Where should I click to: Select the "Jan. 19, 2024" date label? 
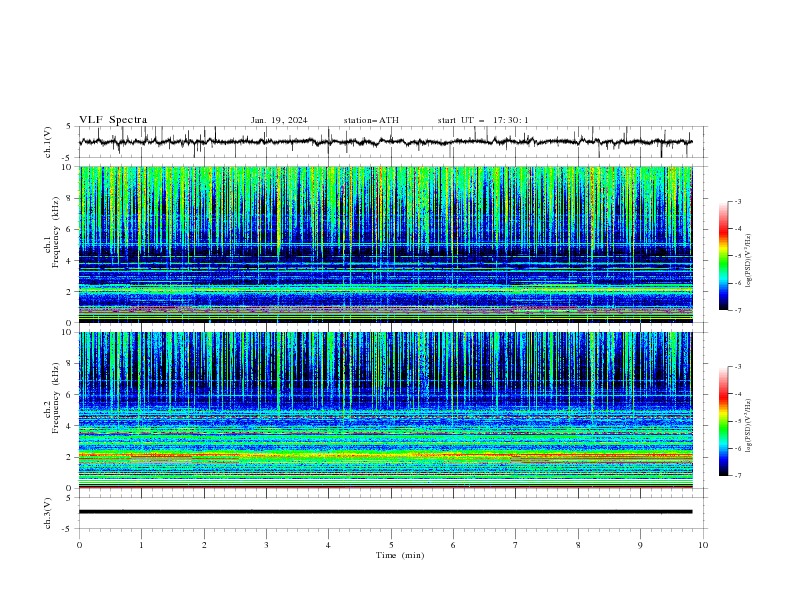point(279,120)
